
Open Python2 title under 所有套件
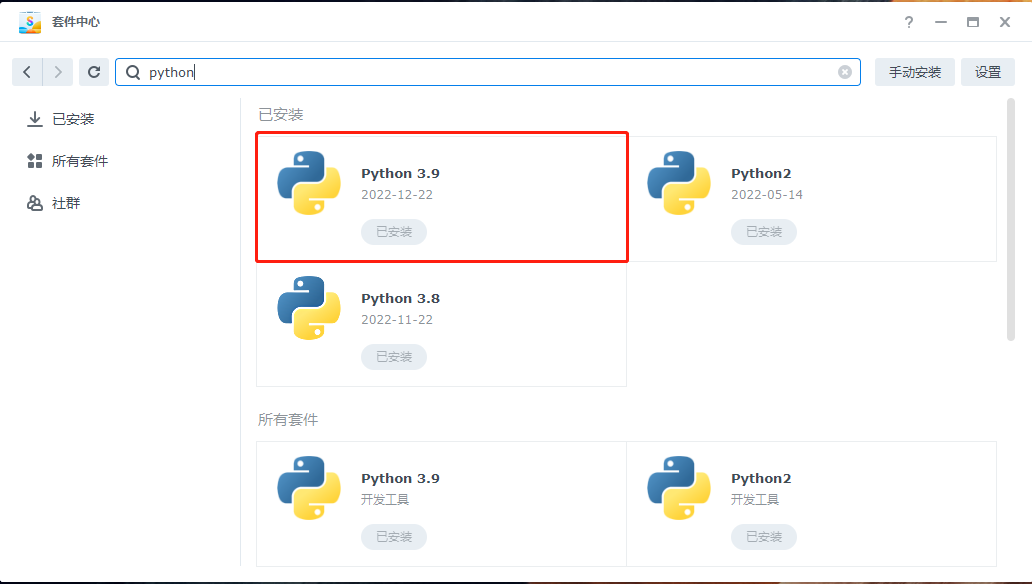point(761,478)
